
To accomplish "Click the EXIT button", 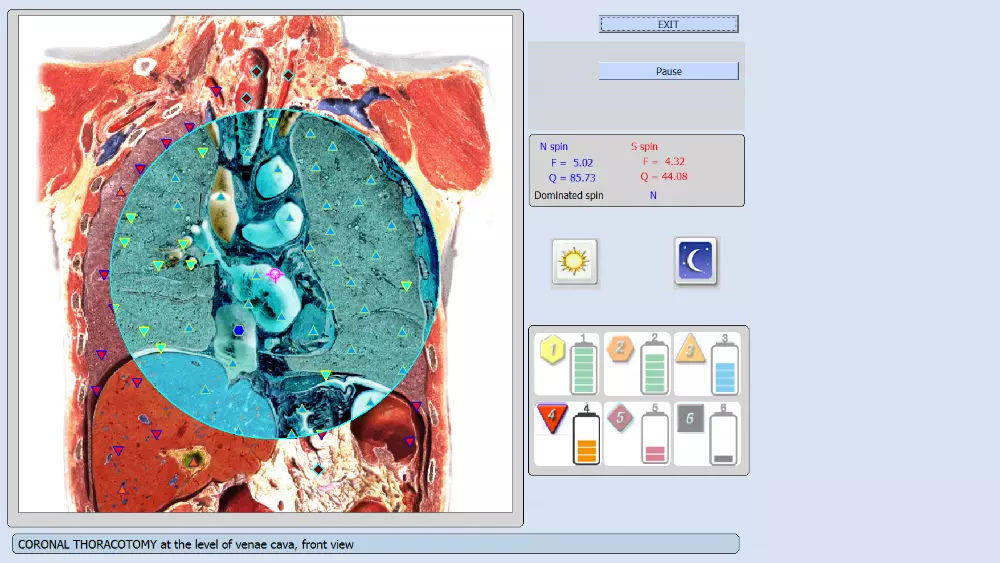I will pos(668,24).
